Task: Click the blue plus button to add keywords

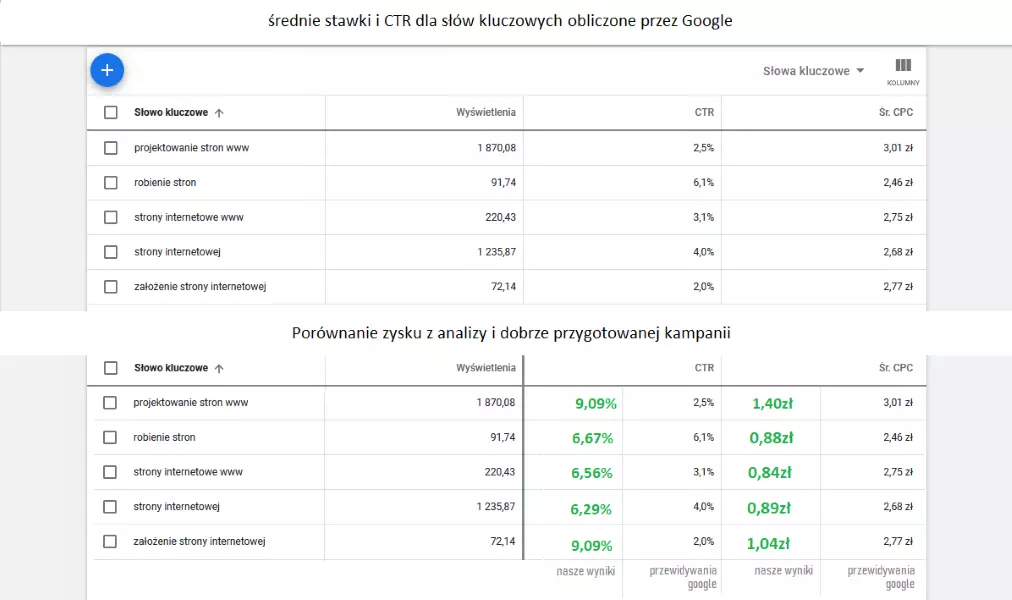Action: point(107,70)
